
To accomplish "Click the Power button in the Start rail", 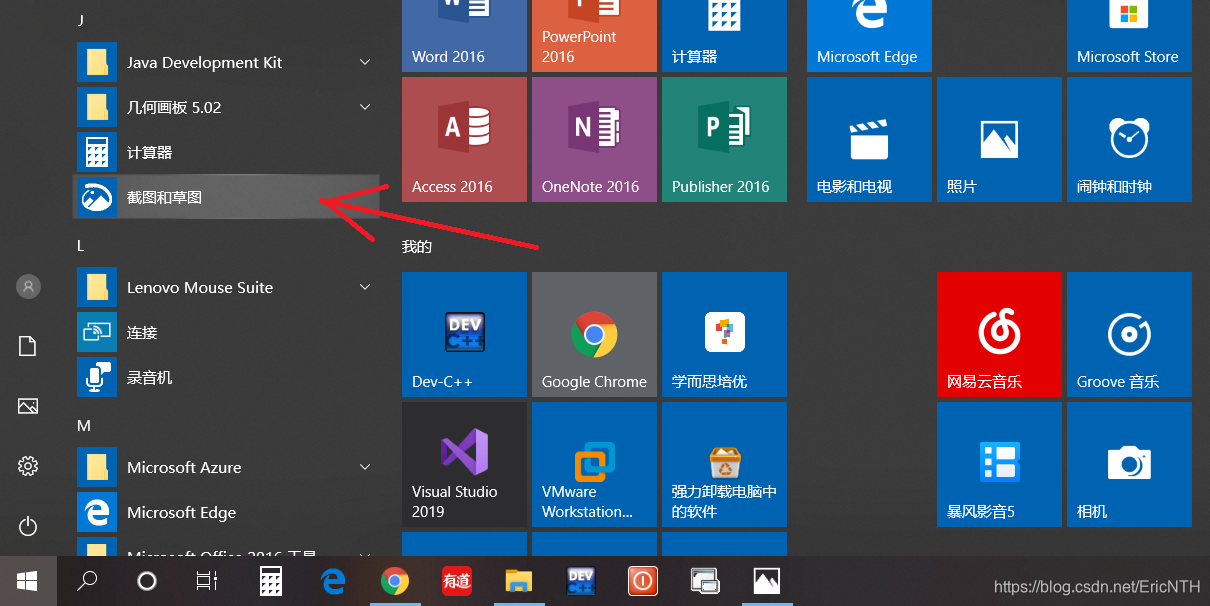I will (28, 526).
